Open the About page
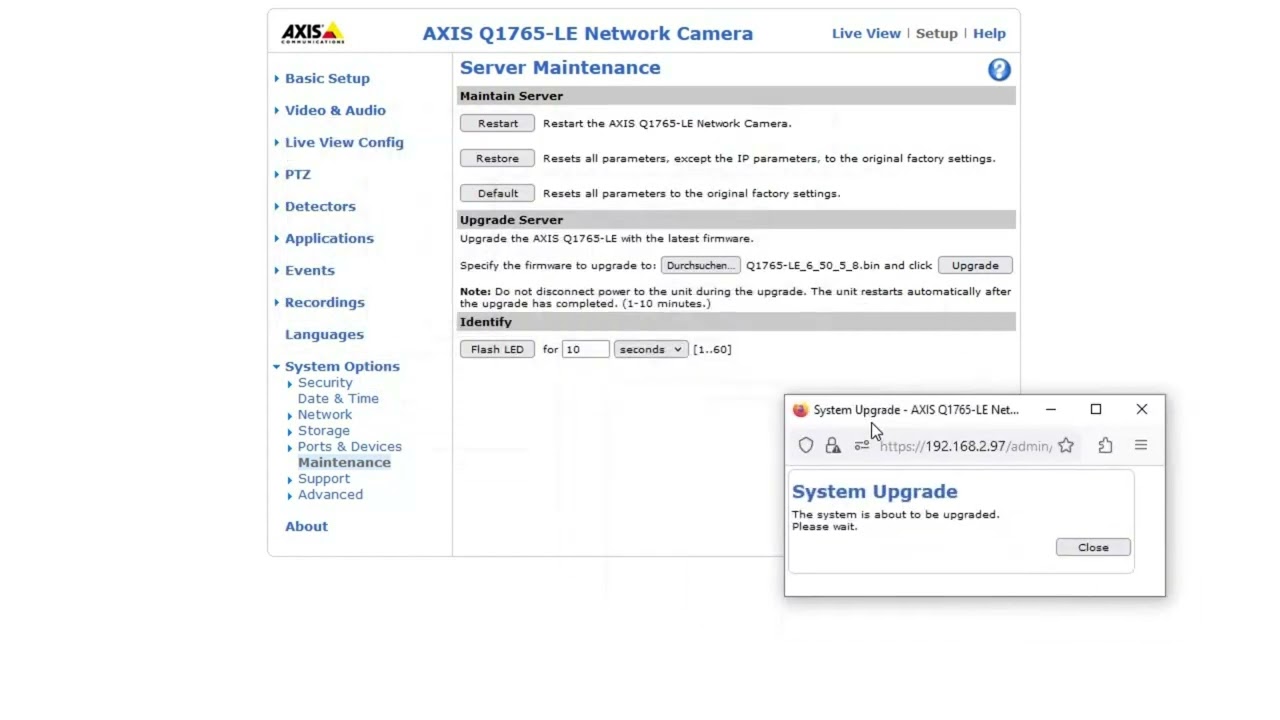Viewport: 1280px width, 720px height. (x=306, y=526)
